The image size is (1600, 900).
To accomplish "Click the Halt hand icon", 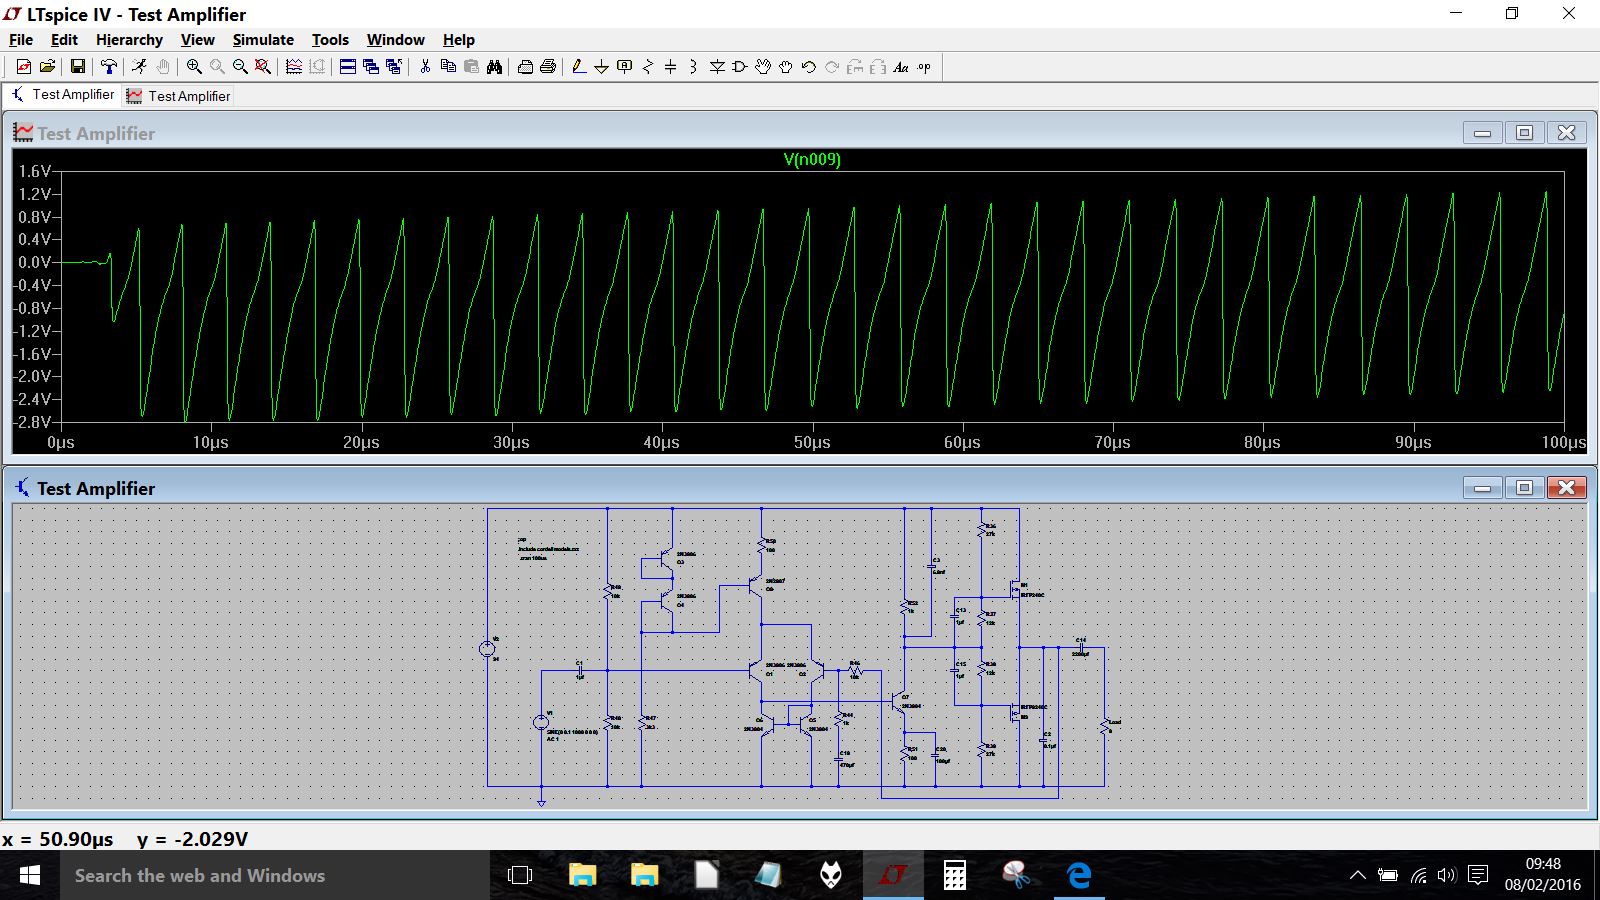I will click(162, 67).
